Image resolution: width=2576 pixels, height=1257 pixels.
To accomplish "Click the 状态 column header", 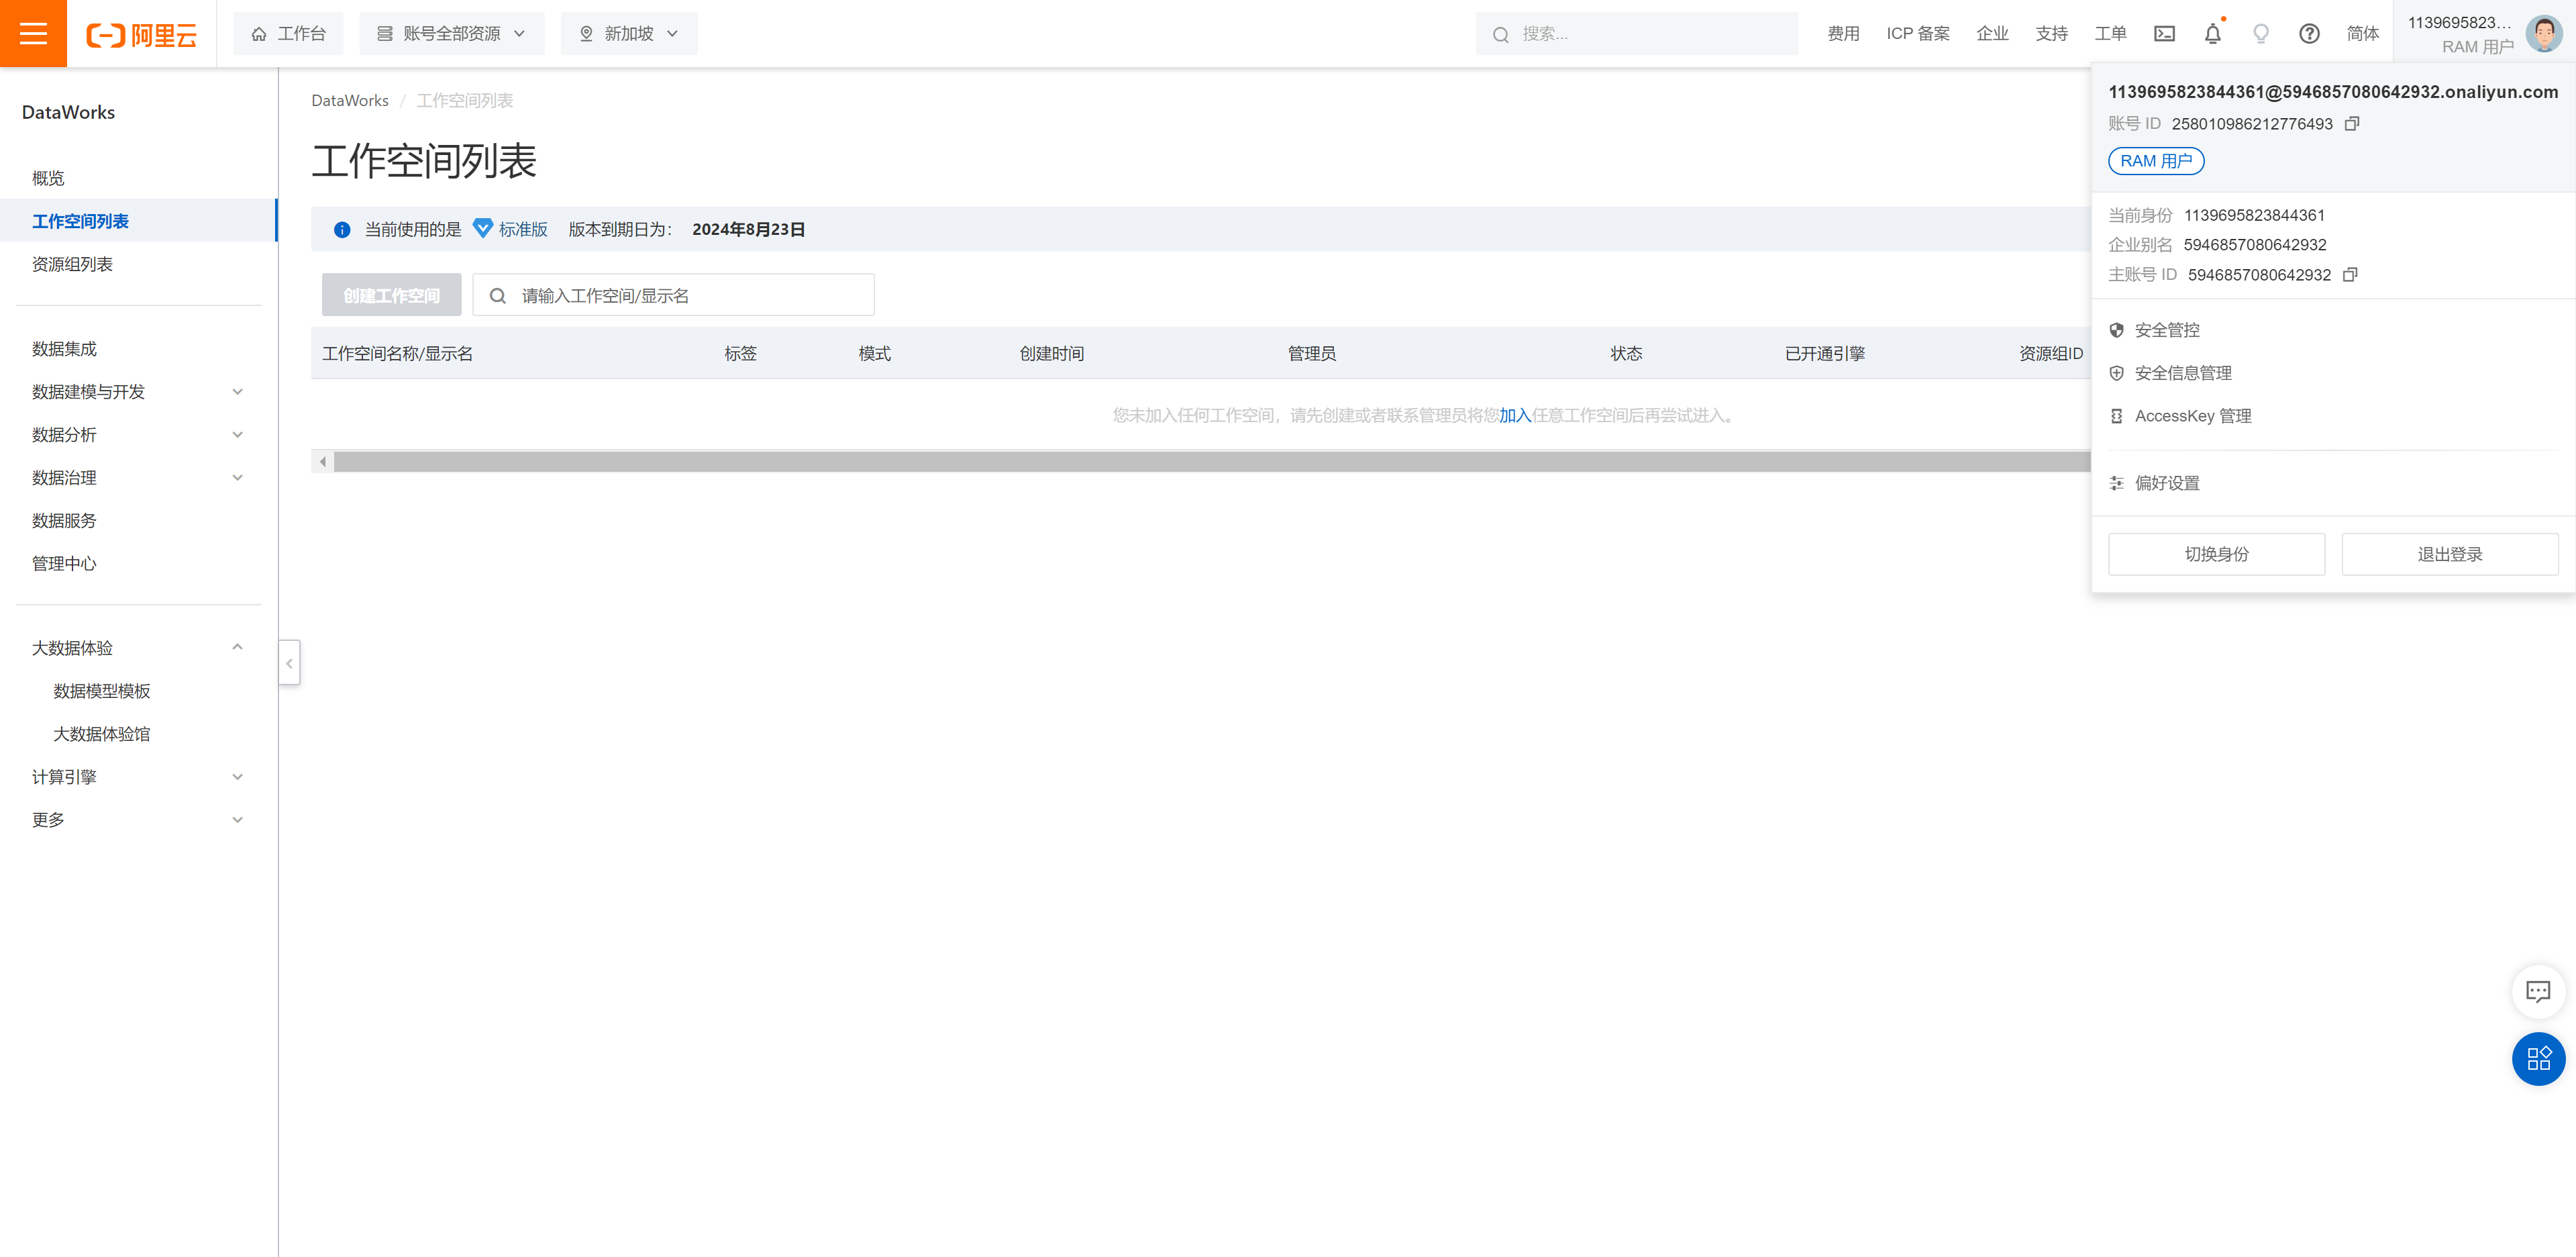I will pyautogui.click(x=1626, y=354).
